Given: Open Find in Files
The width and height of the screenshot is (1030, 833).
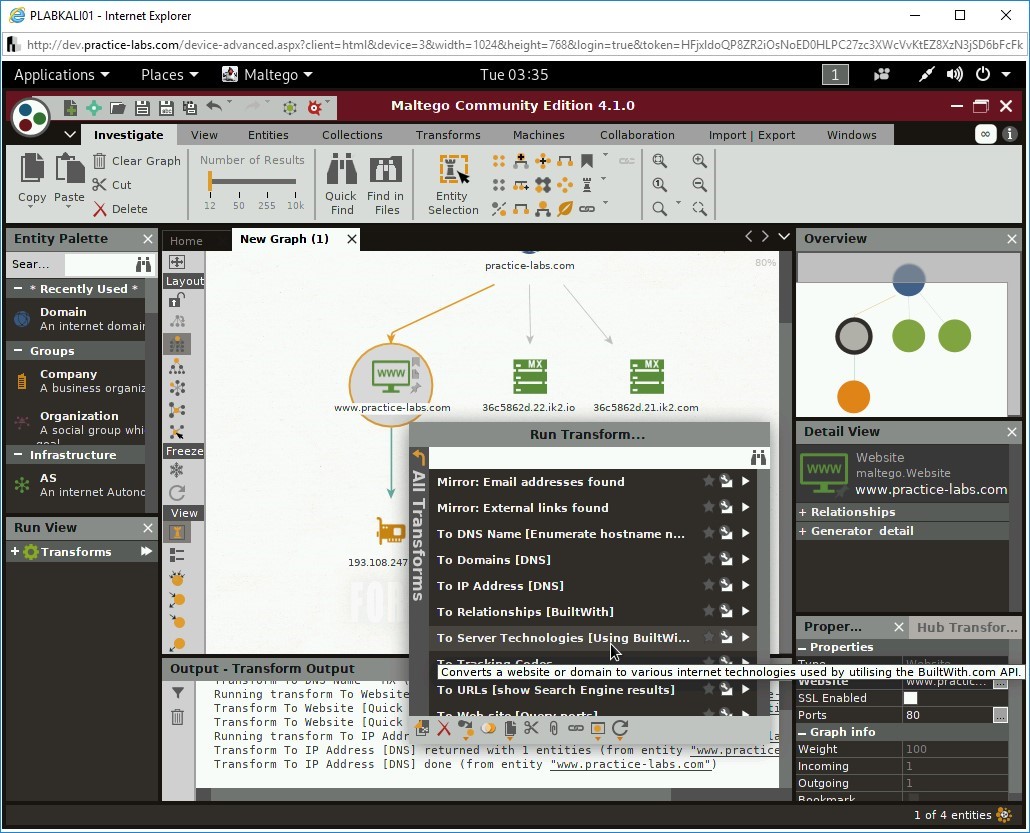Looking at the screenshot, I should 386,180.
